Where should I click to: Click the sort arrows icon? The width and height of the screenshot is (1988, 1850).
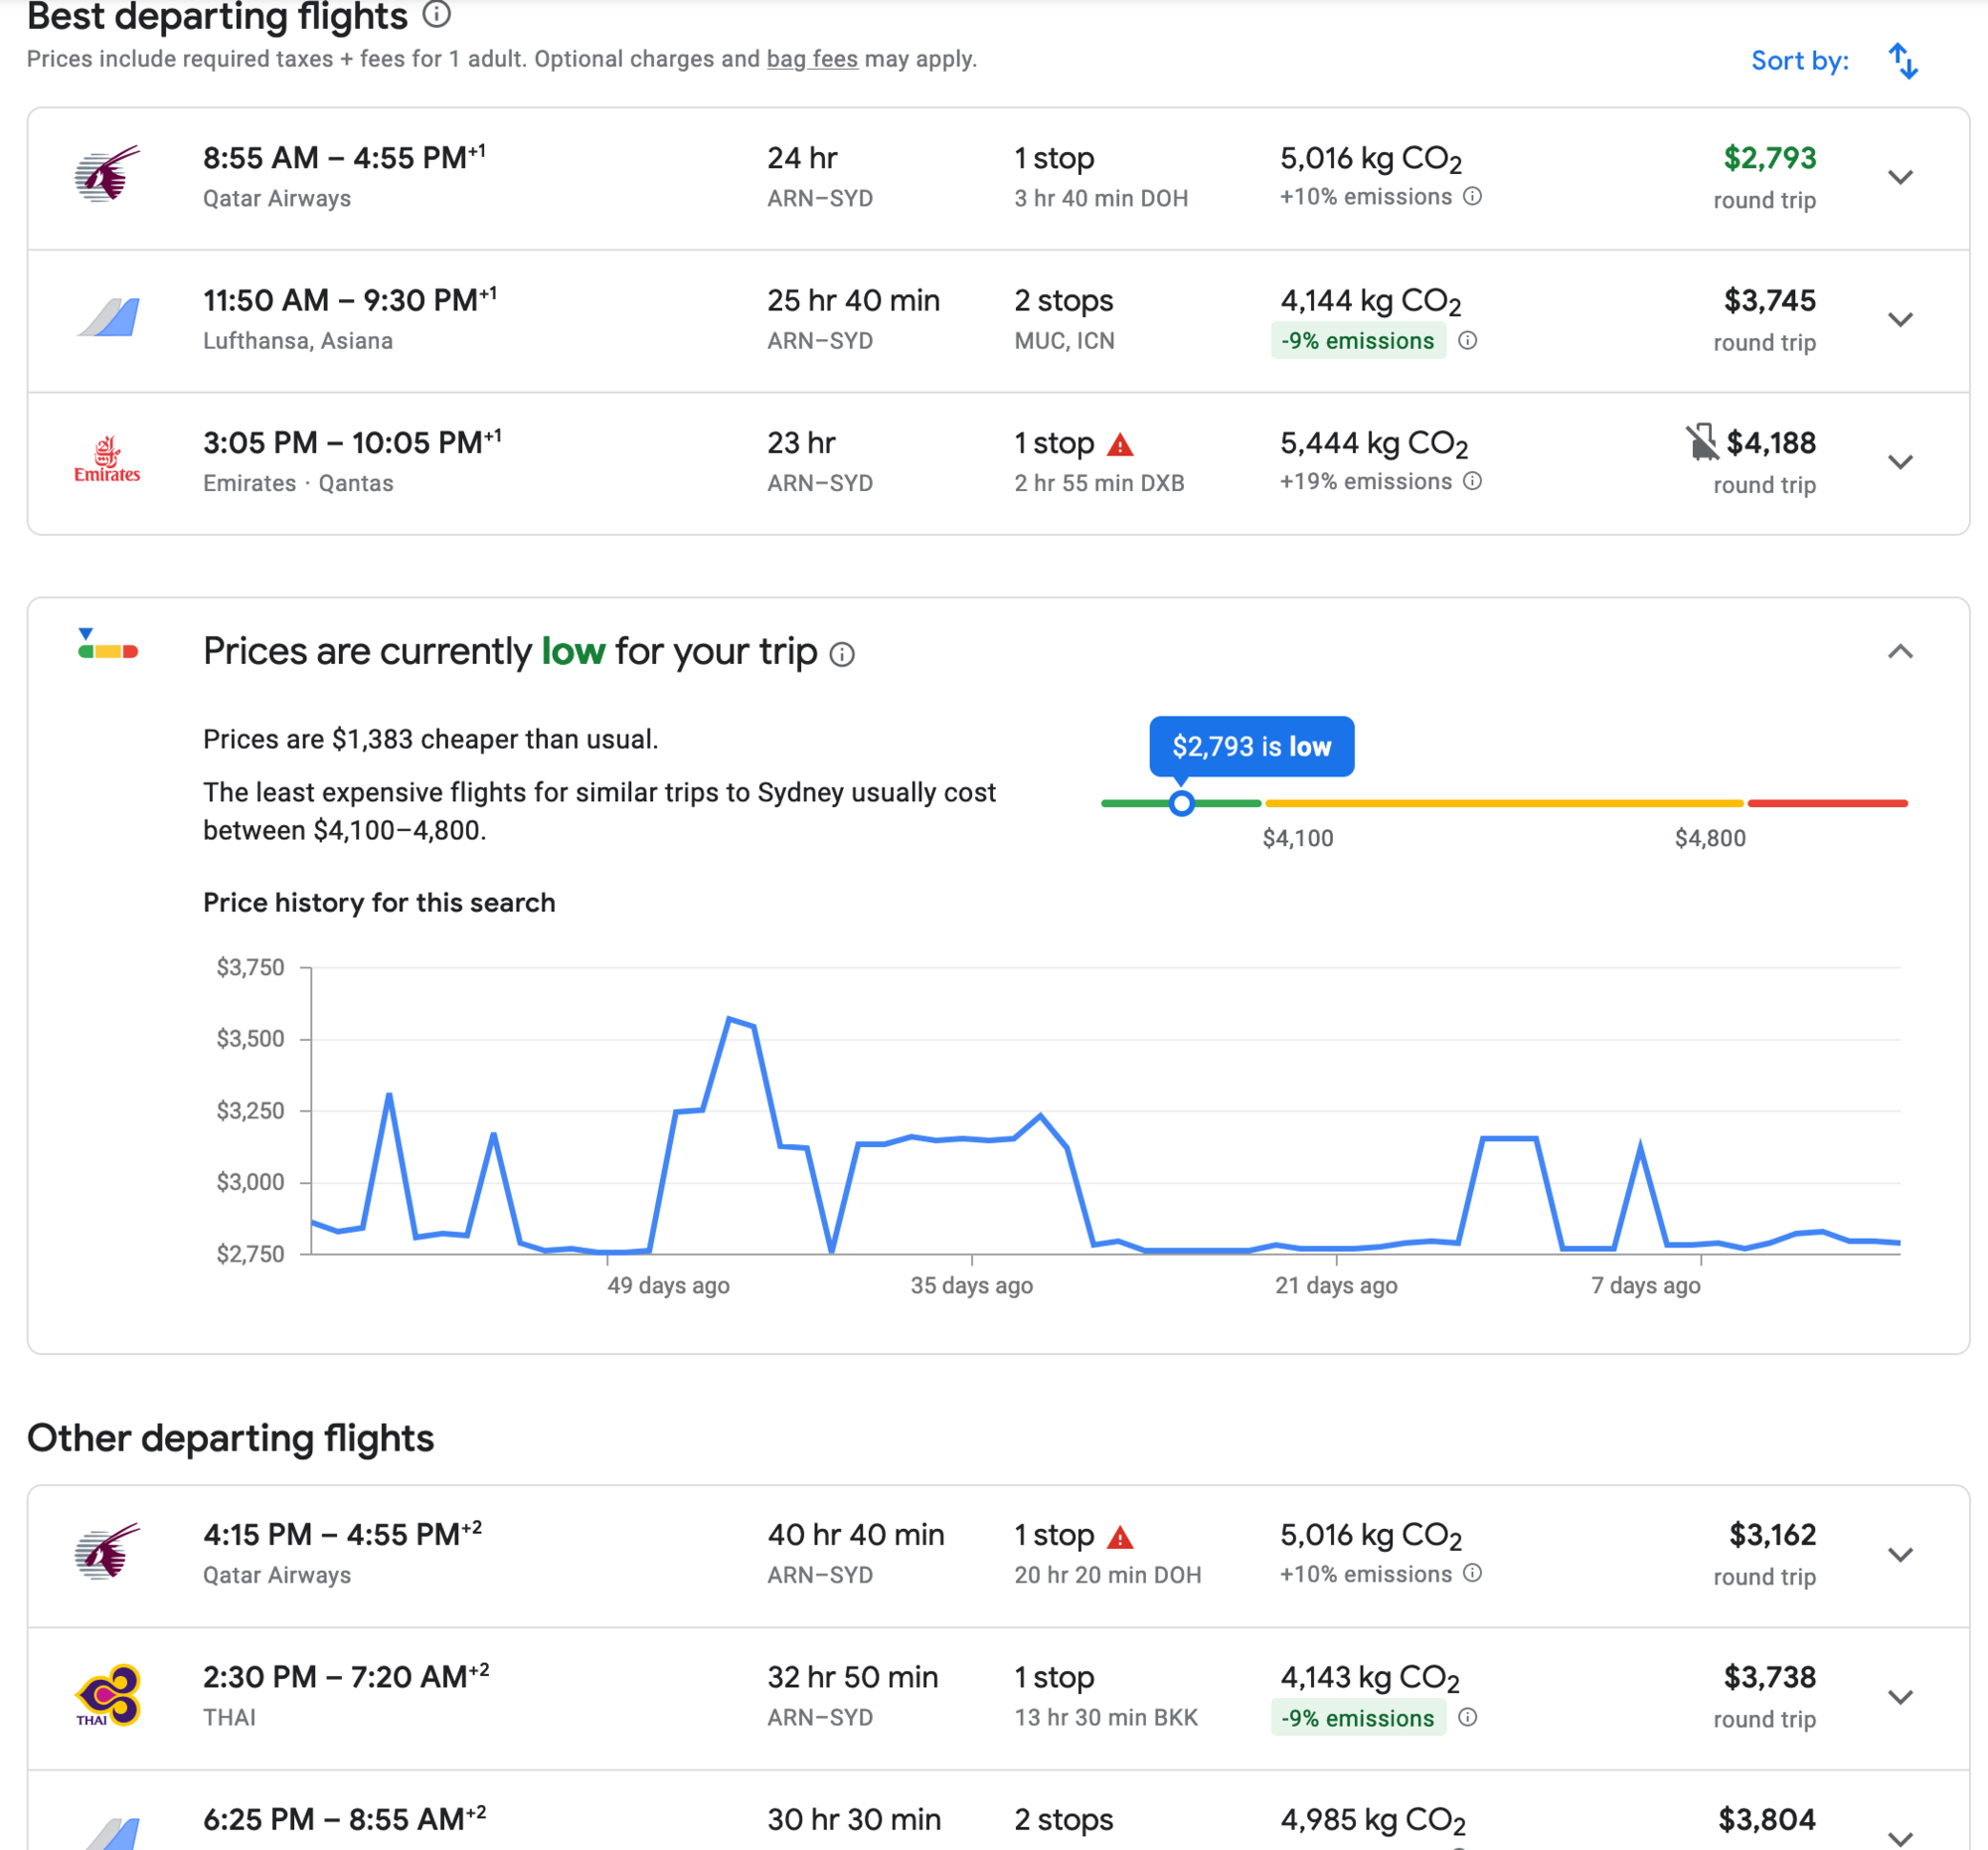pyautogui.click(x=1902, y=61)
